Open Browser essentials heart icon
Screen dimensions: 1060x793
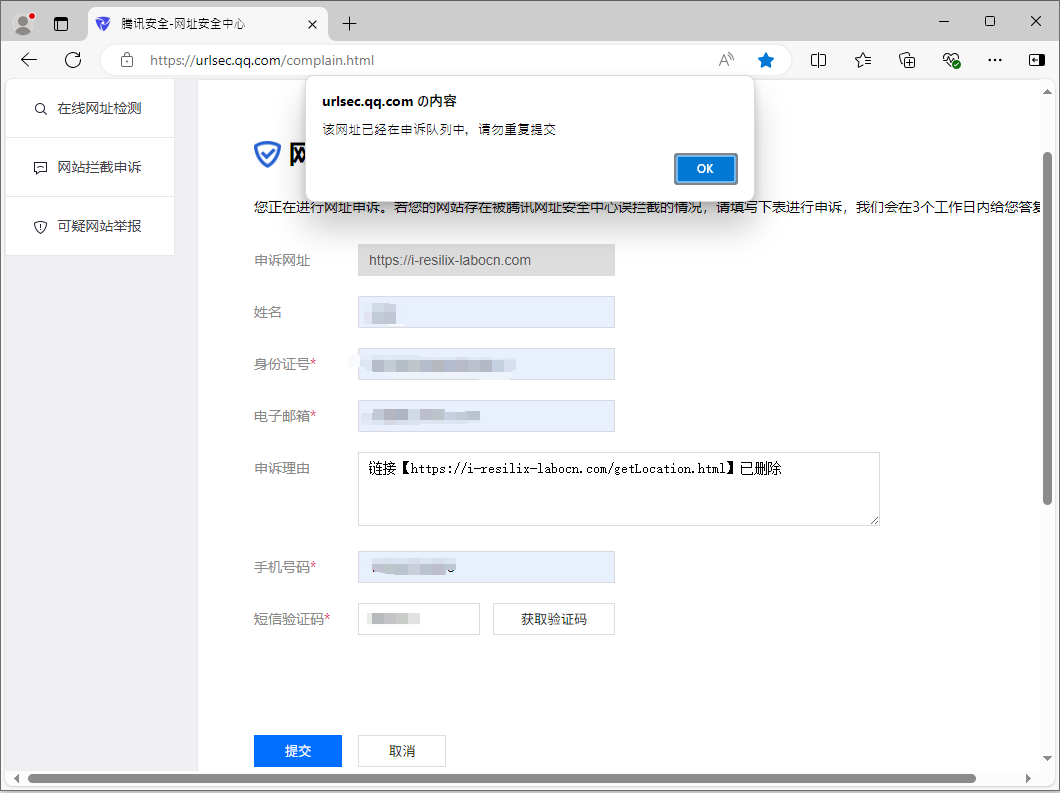pyautogui.click(x=951, y=60)
